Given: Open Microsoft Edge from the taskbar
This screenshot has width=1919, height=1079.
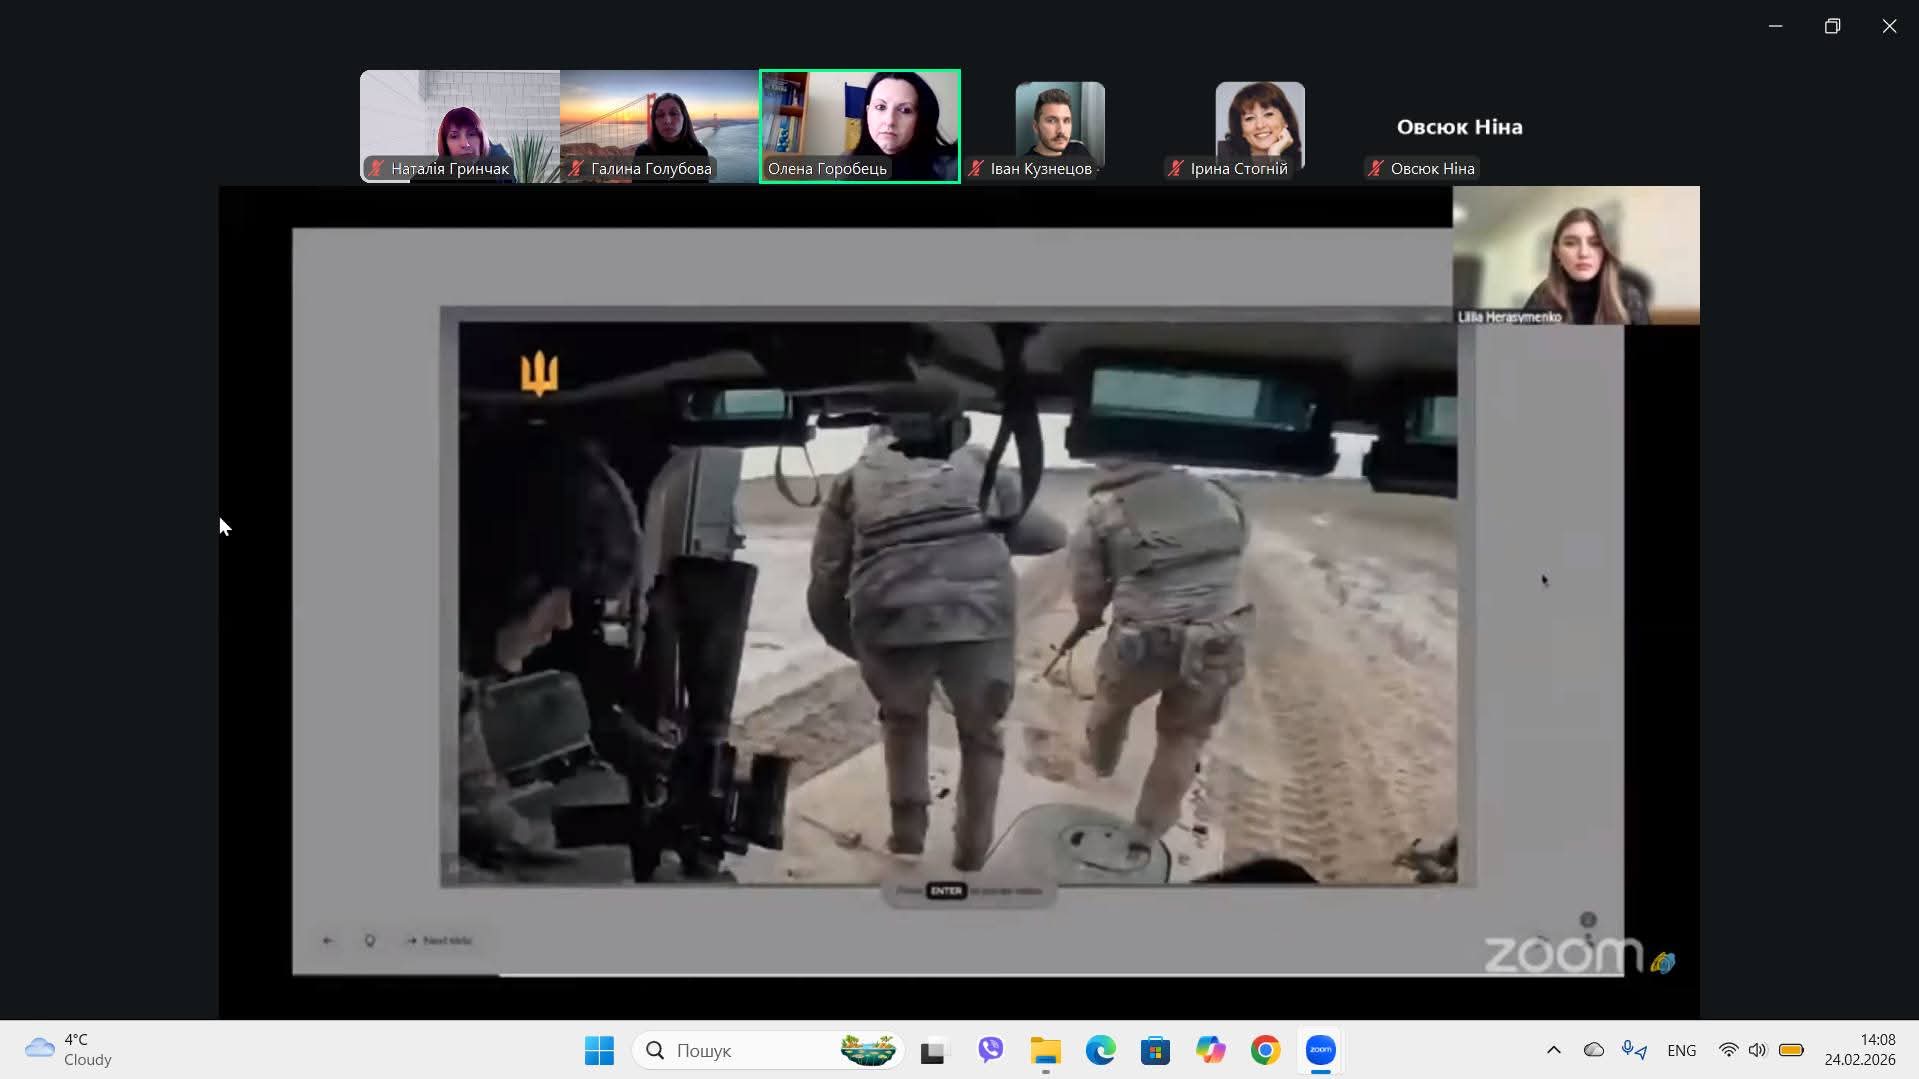Looking at the screenshot, I should (x=1100, y=1050).
